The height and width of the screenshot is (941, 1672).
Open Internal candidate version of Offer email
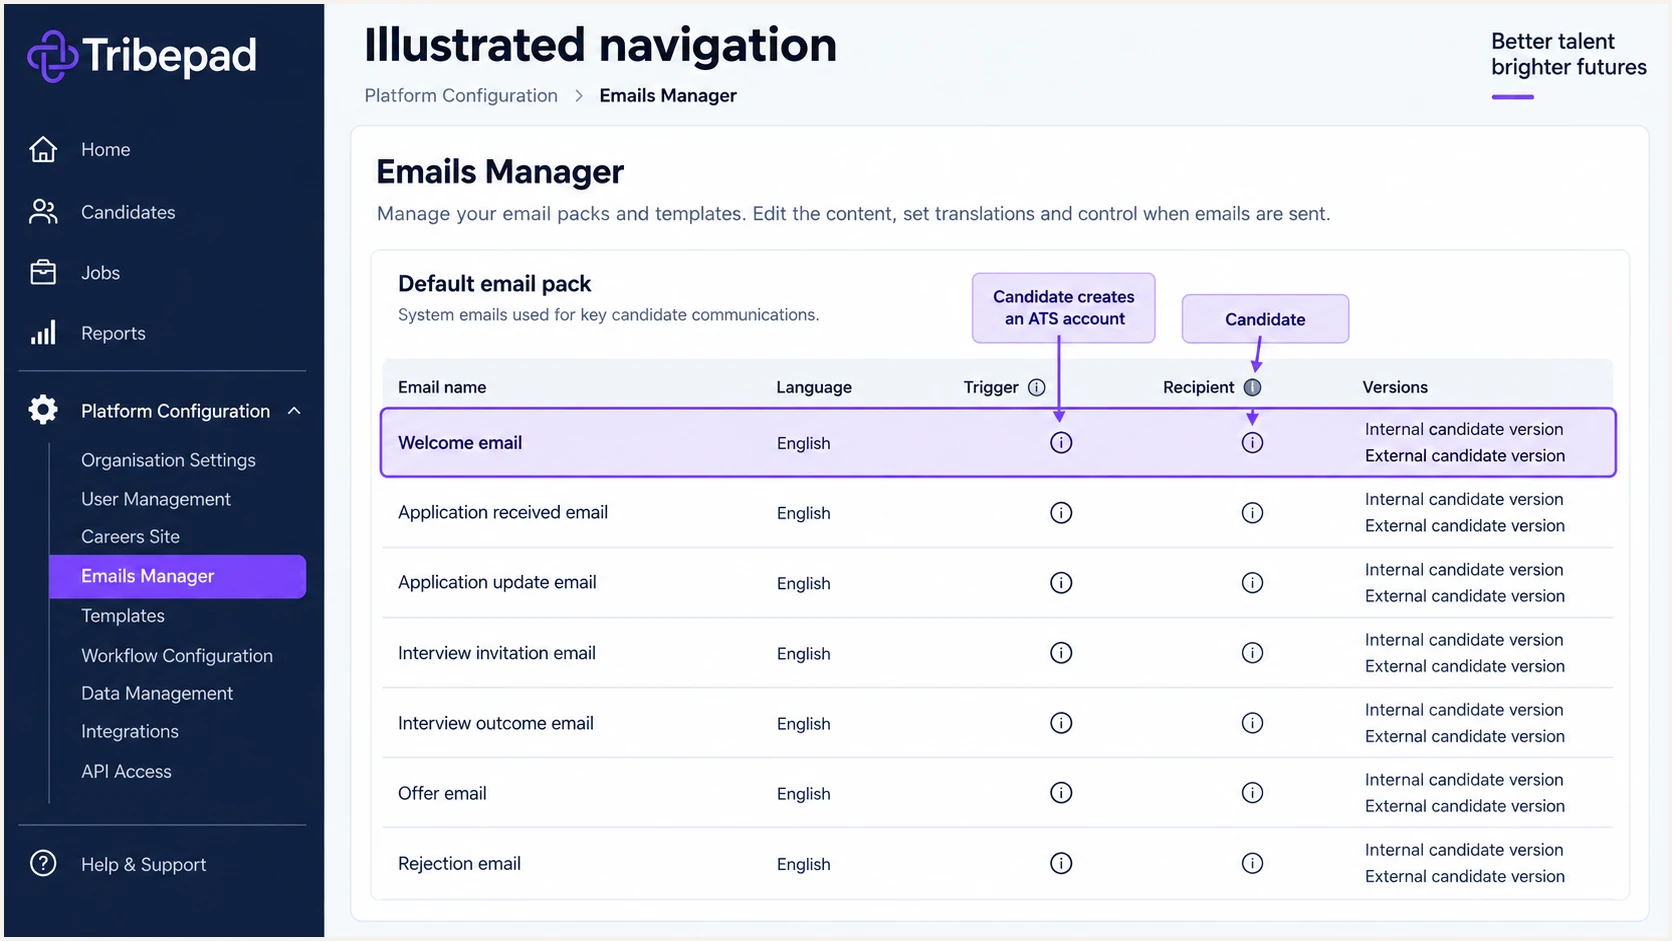pos(1464,780)
